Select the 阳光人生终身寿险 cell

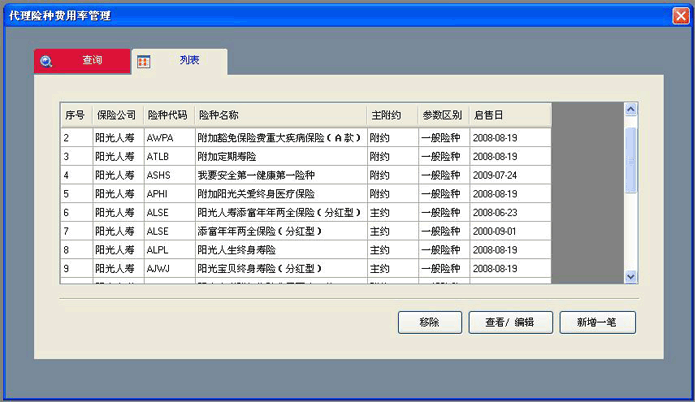pos(281,250)
